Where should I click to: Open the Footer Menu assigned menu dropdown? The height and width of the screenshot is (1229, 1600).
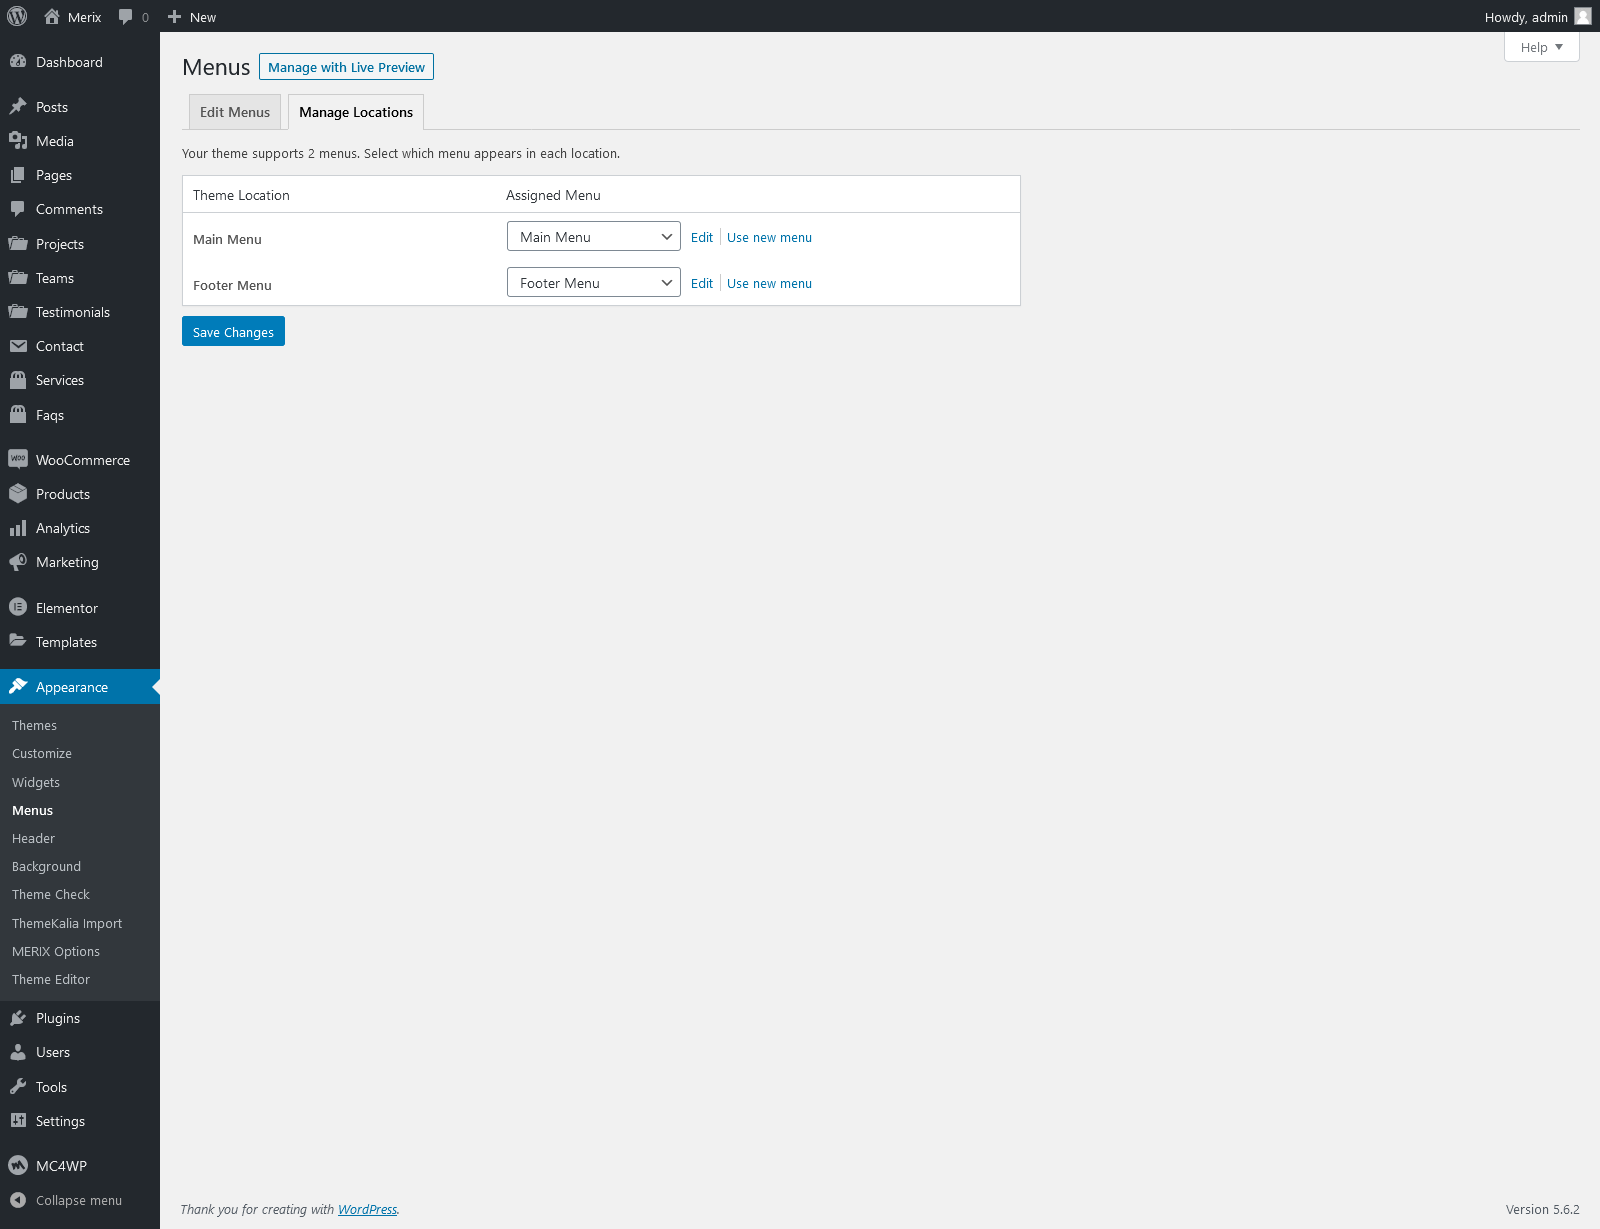594,282
